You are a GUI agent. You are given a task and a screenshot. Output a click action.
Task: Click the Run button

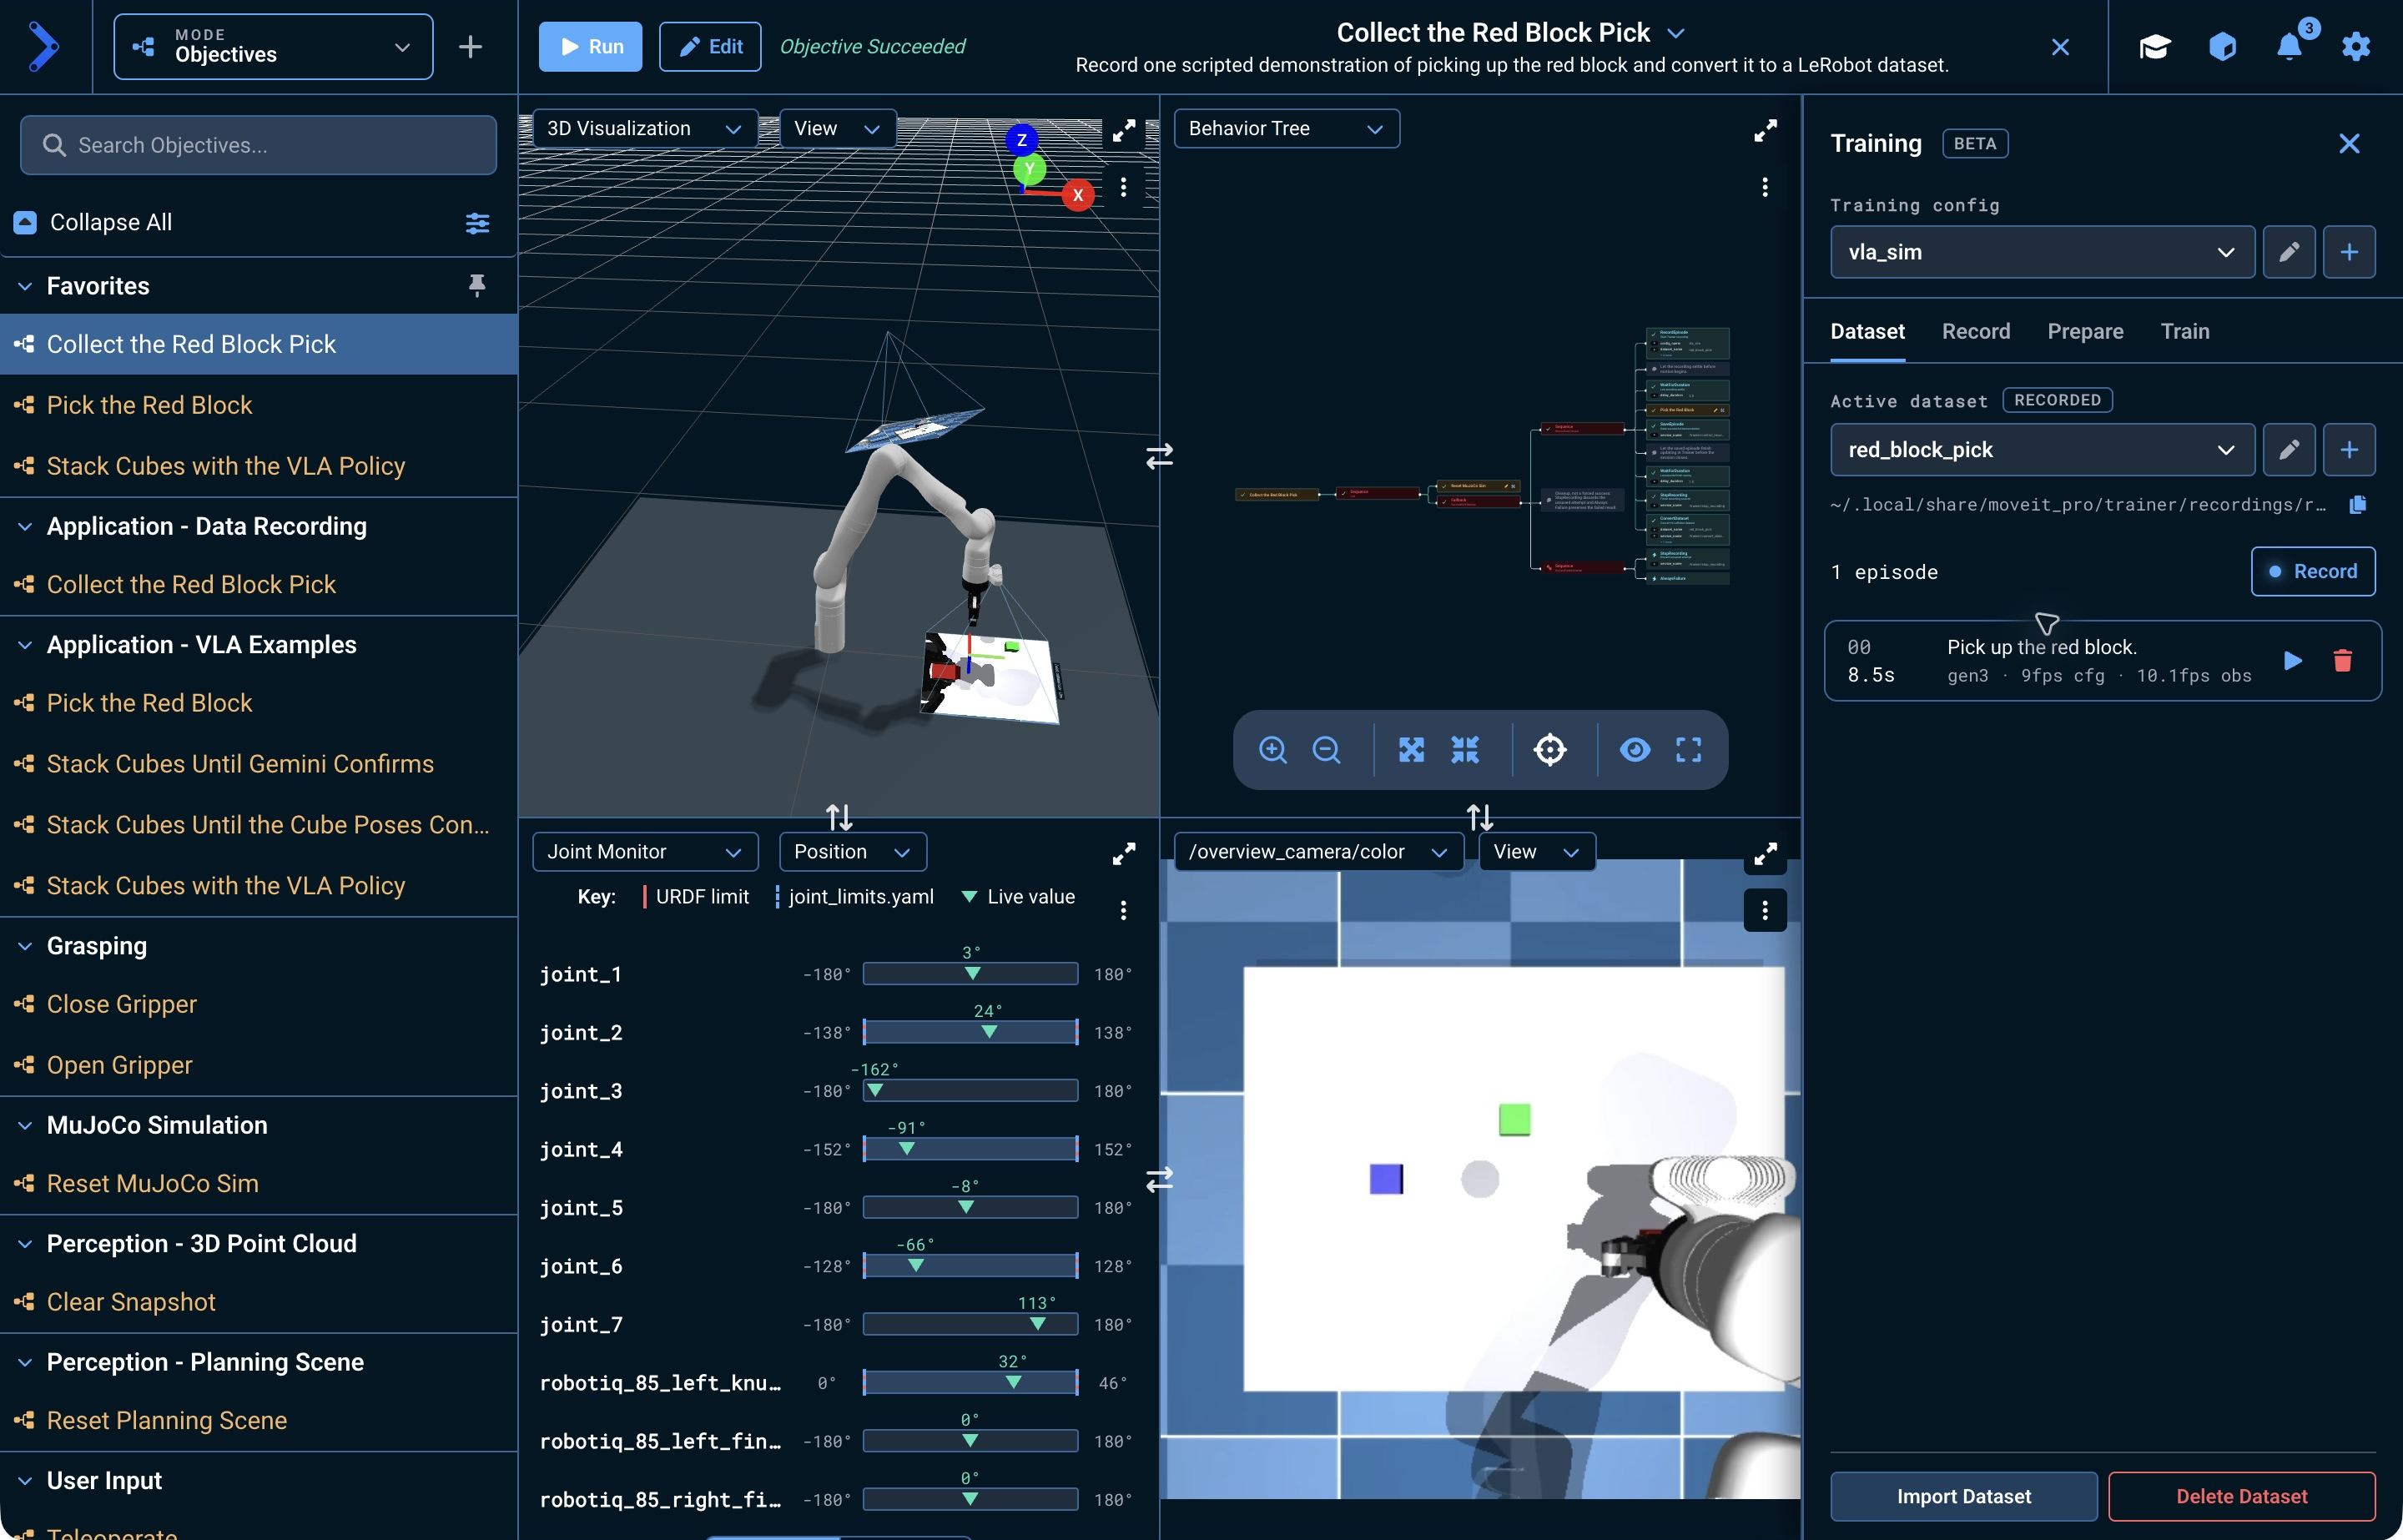tap(590, 46)
